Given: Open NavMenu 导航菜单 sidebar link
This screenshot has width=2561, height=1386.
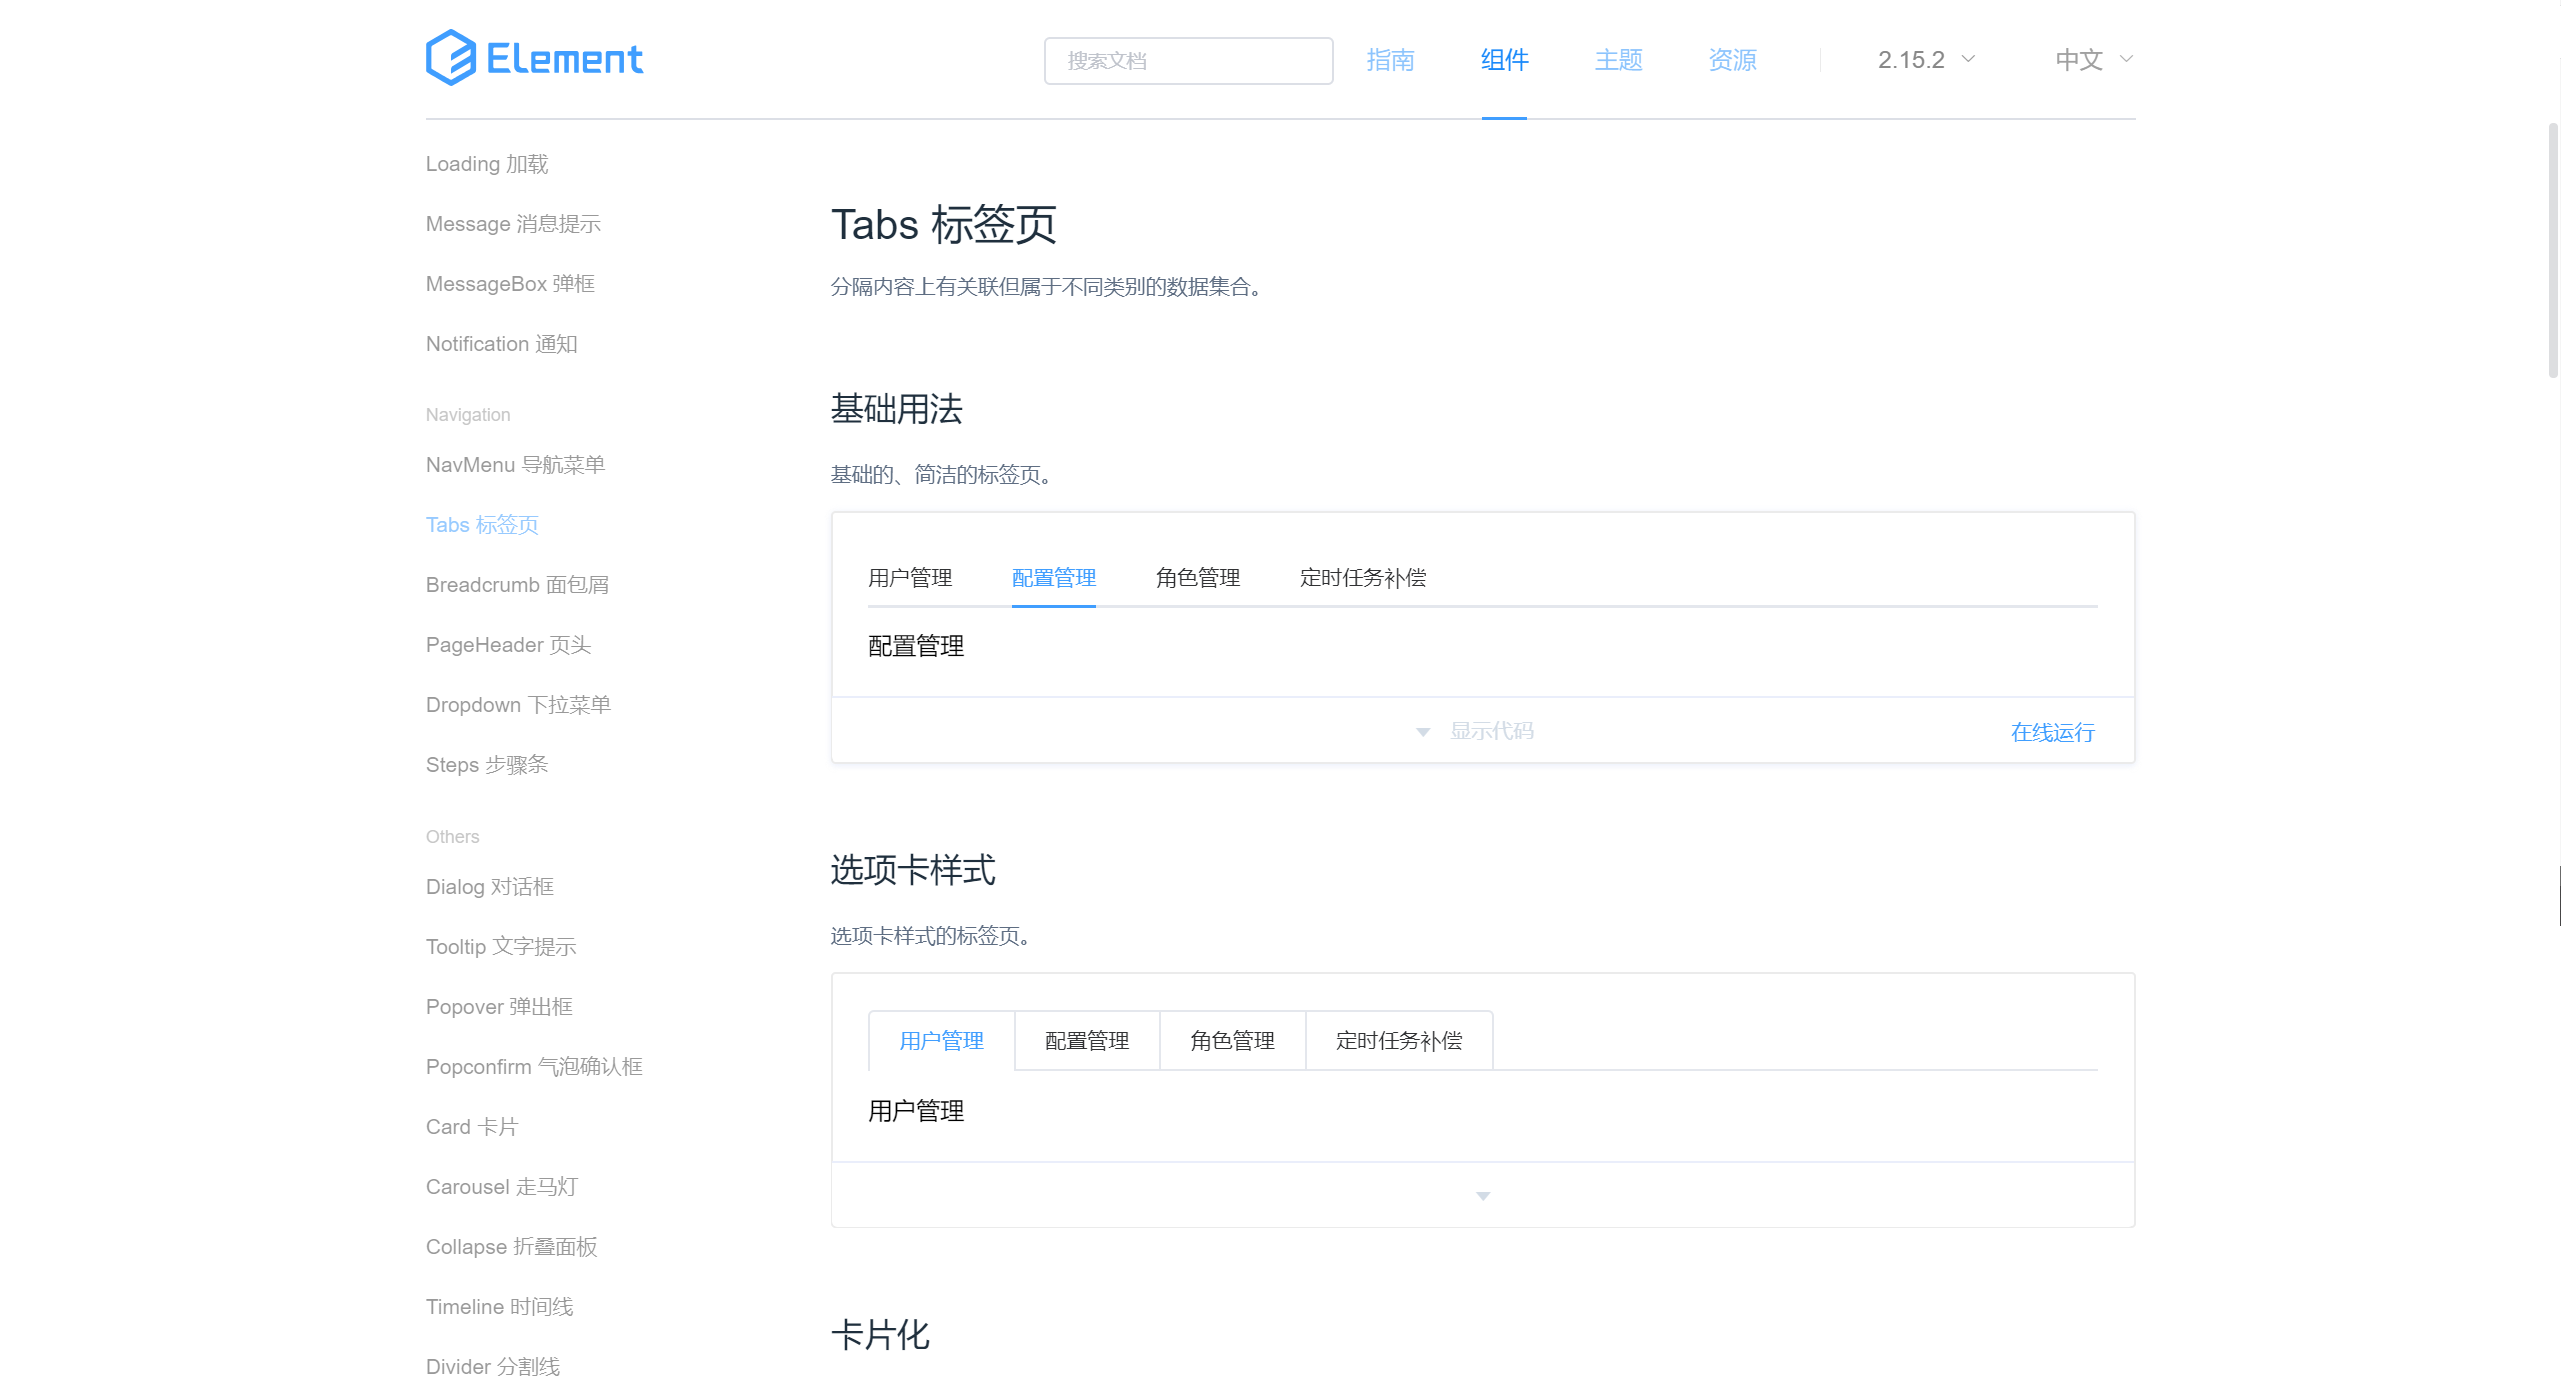Looking at the screenshot, I should [x=515, y=465].
